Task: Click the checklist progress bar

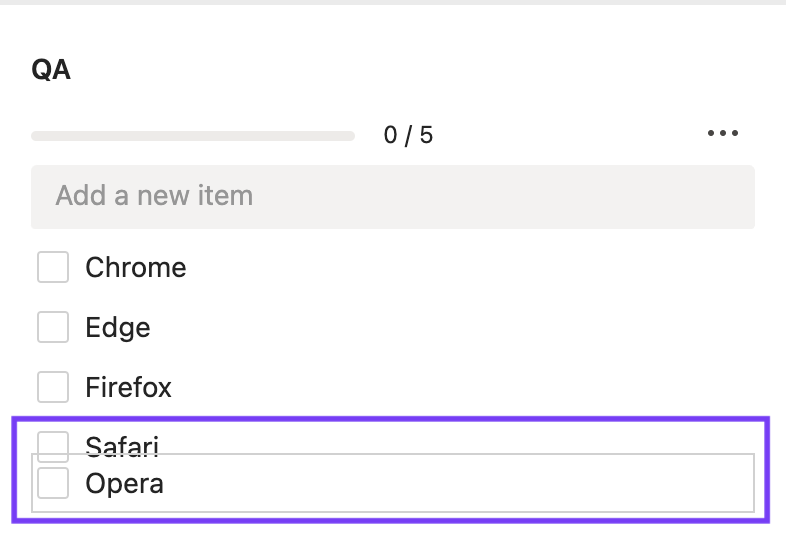Action: (193, 135)
